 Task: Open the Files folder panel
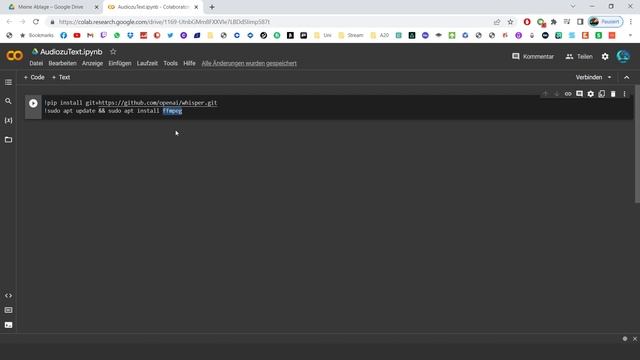8,140
